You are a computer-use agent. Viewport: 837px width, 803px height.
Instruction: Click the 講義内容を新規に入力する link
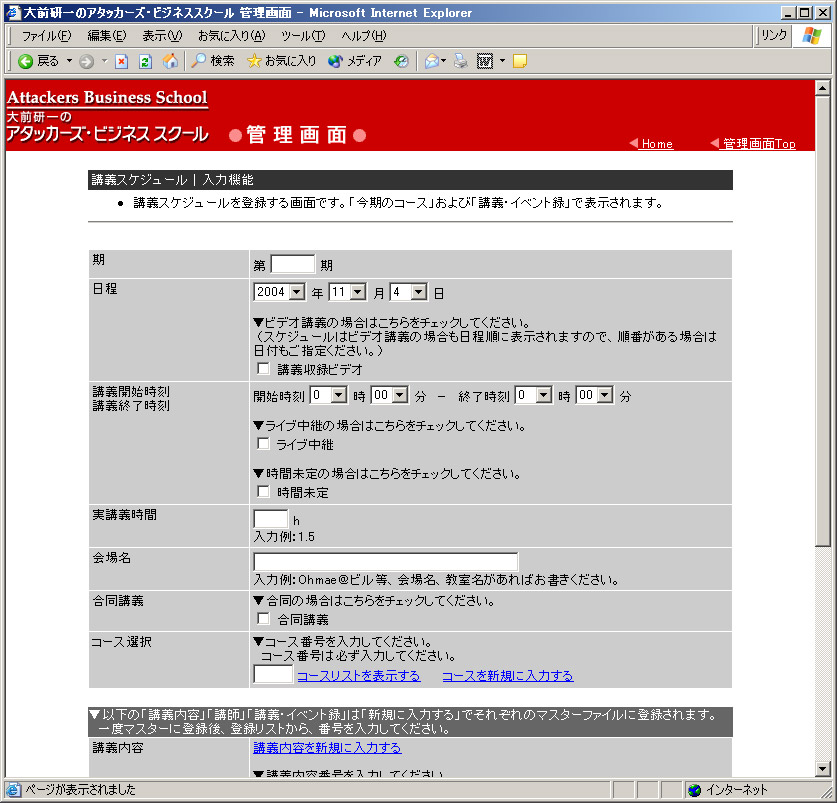tap(327, 748)
